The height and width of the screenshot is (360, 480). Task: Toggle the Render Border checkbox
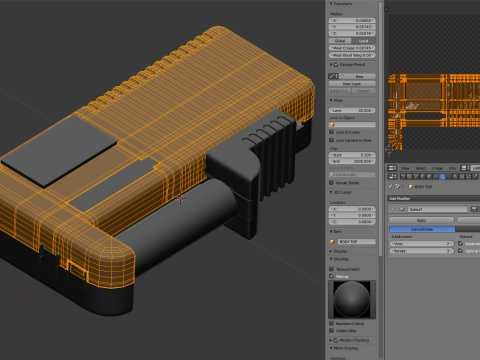click(x=331, y=183)
